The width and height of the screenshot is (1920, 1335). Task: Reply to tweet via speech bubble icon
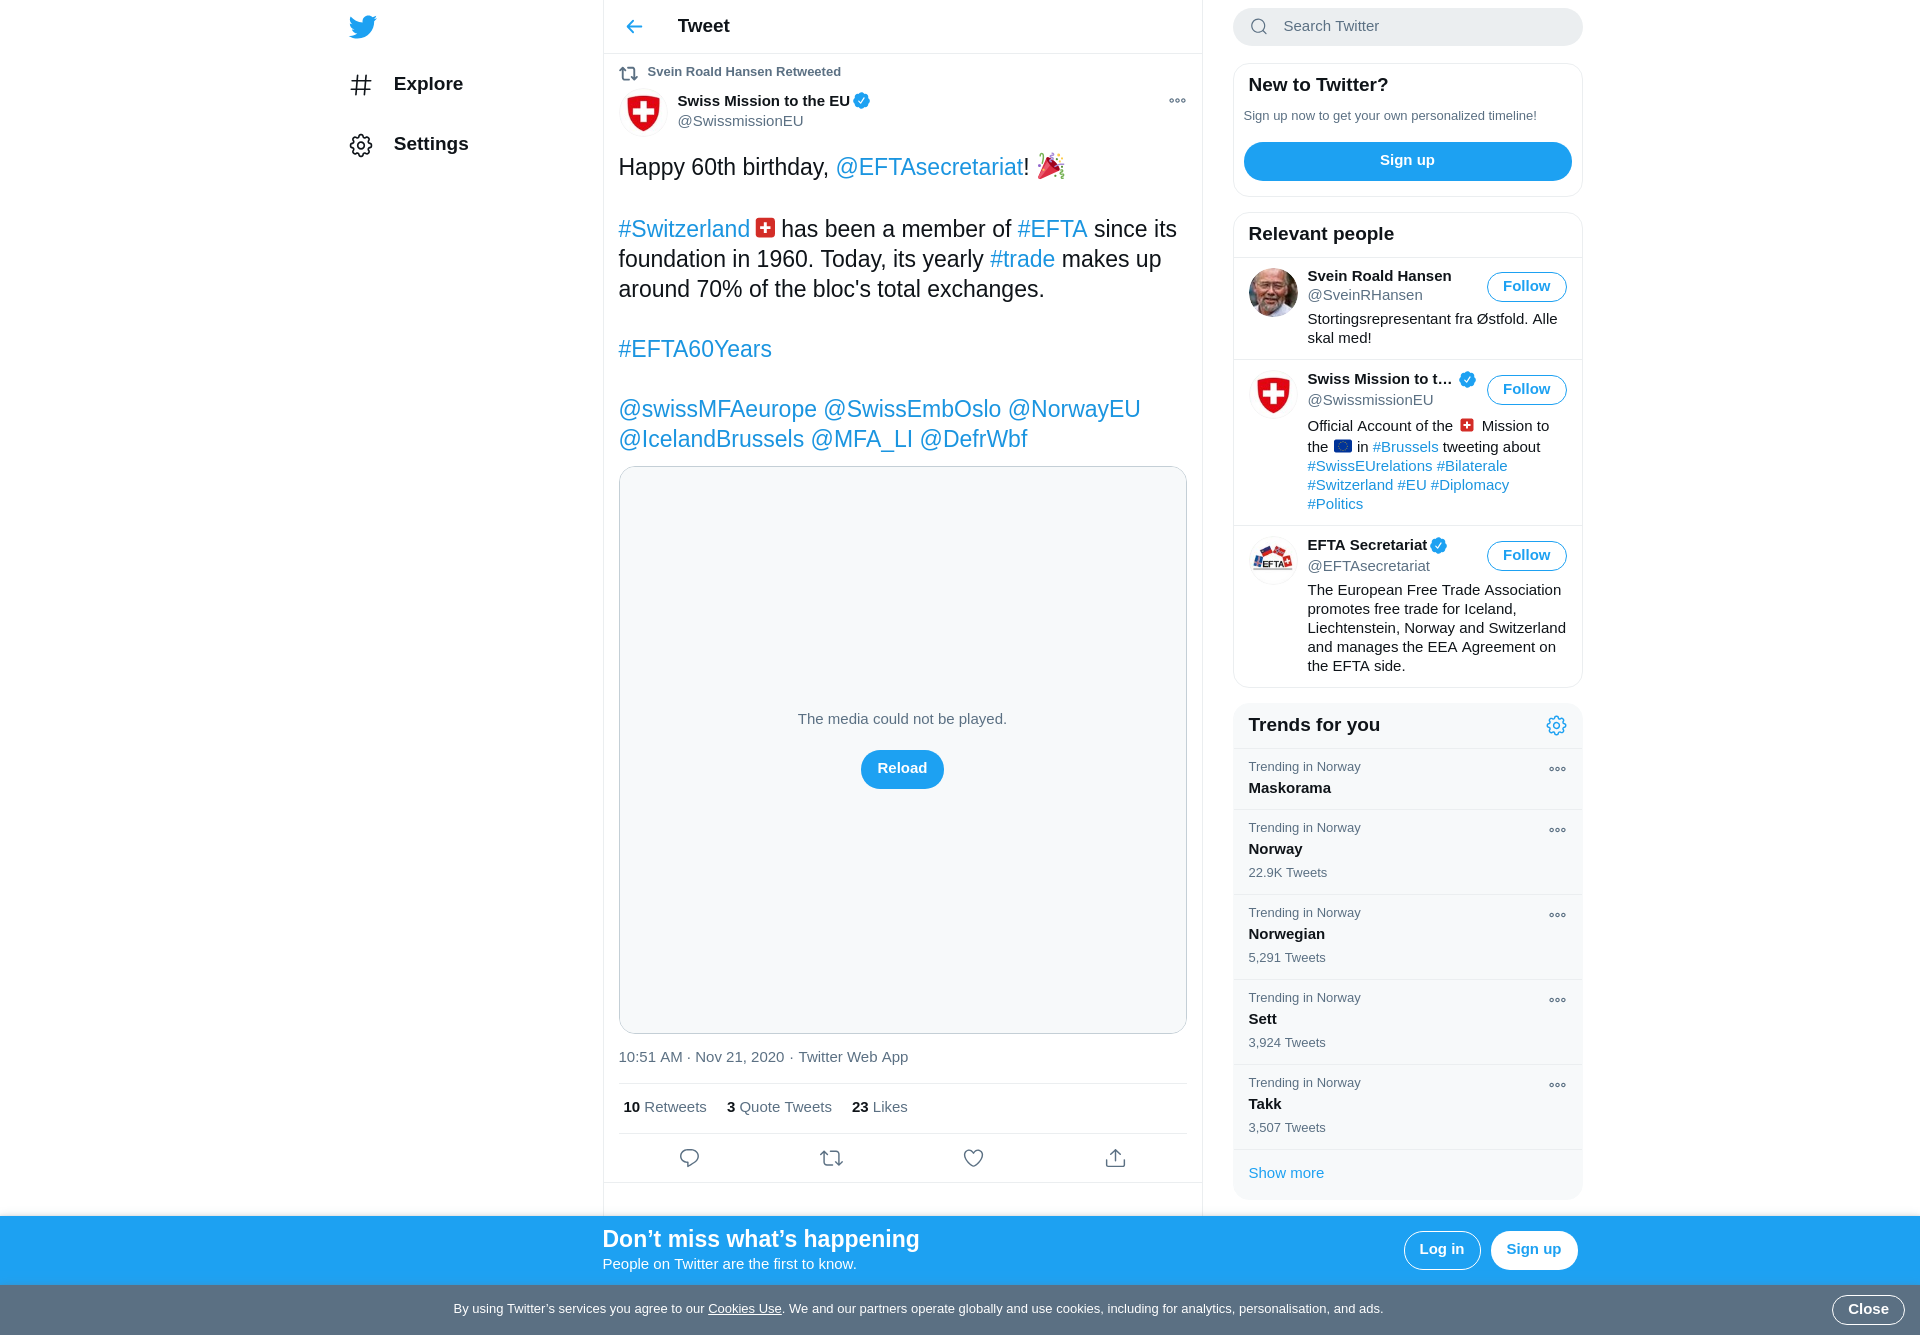click(689, 1158)
